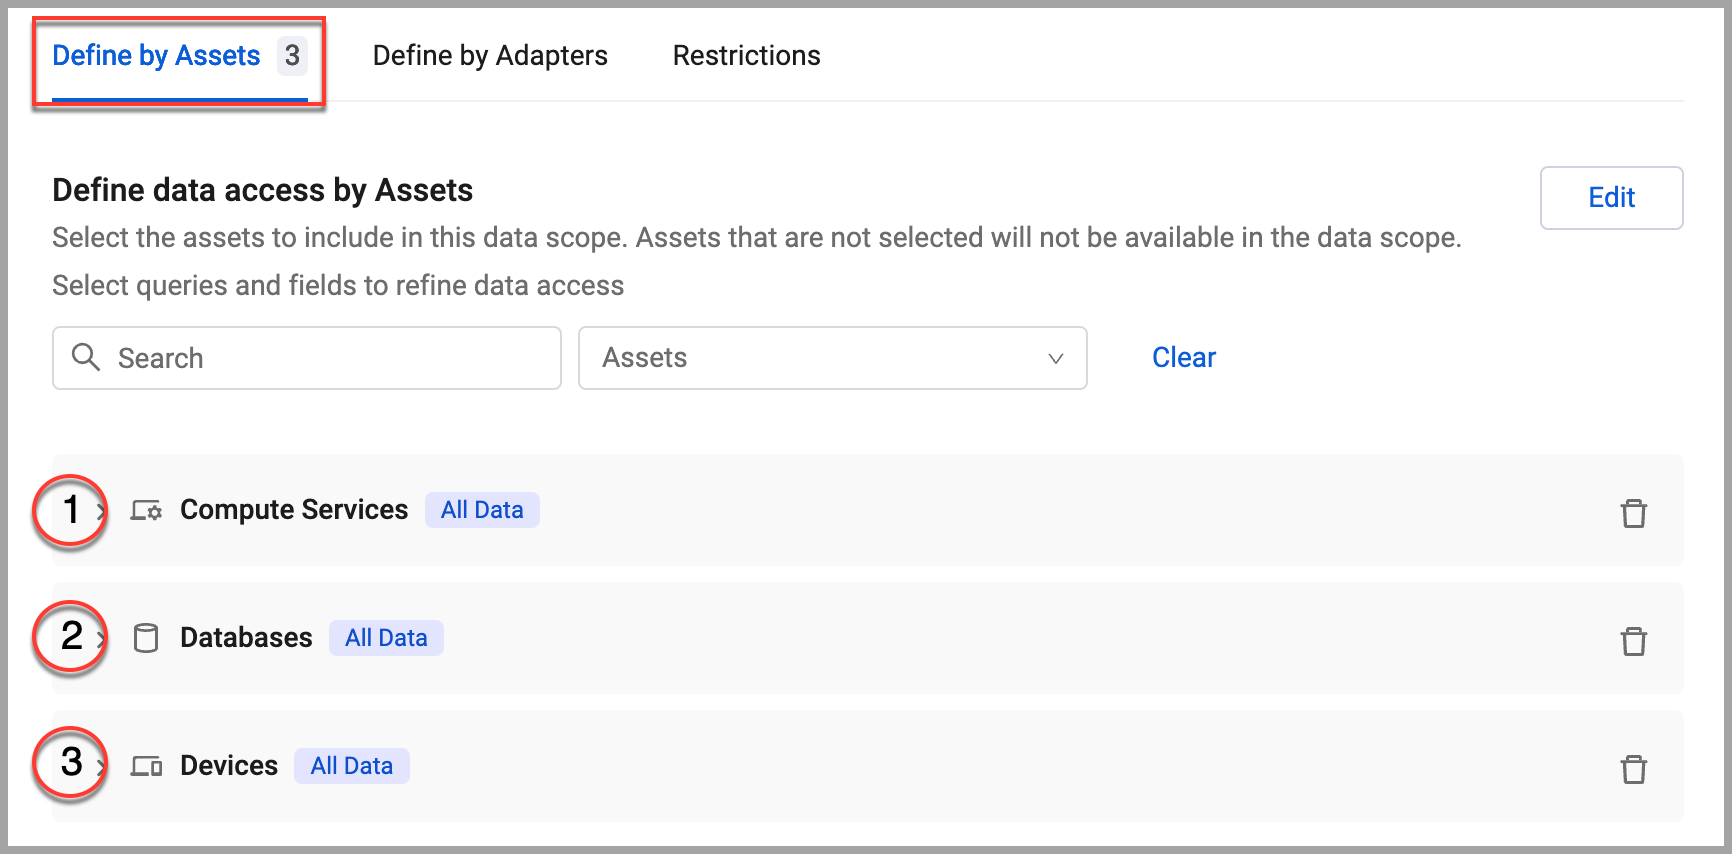The height and width of the screenshot is (854, 1732).
Task: Click the Clear link
Action: [x=1184, y=357]
